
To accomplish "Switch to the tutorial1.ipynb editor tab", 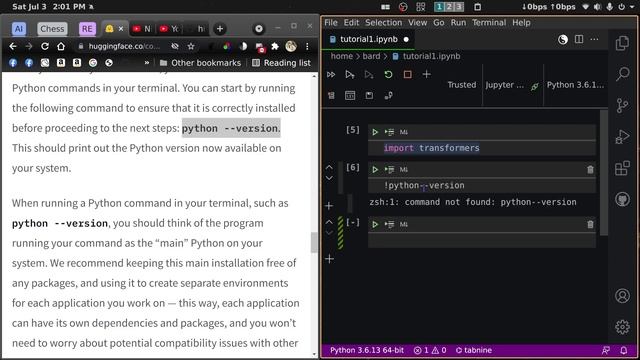I will 369,39.
